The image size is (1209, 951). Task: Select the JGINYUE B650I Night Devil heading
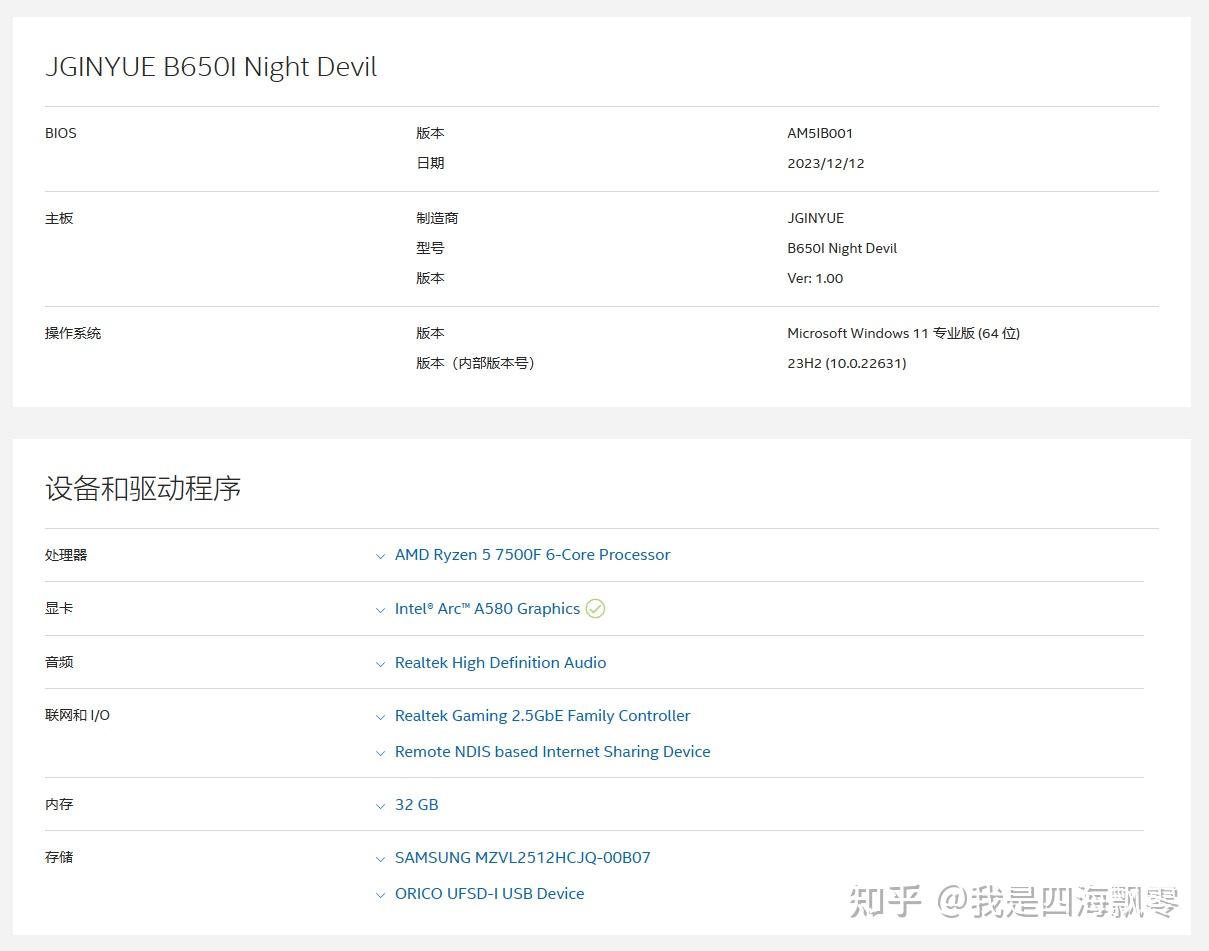coord(211,67)
